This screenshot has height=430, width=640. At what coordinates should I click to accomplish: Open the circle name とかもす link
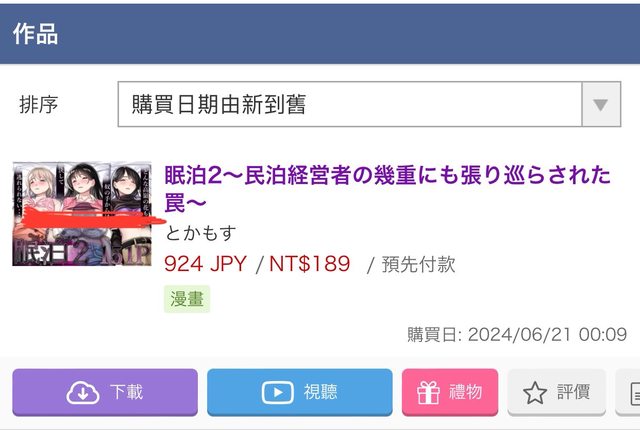(x=201, y=233)
